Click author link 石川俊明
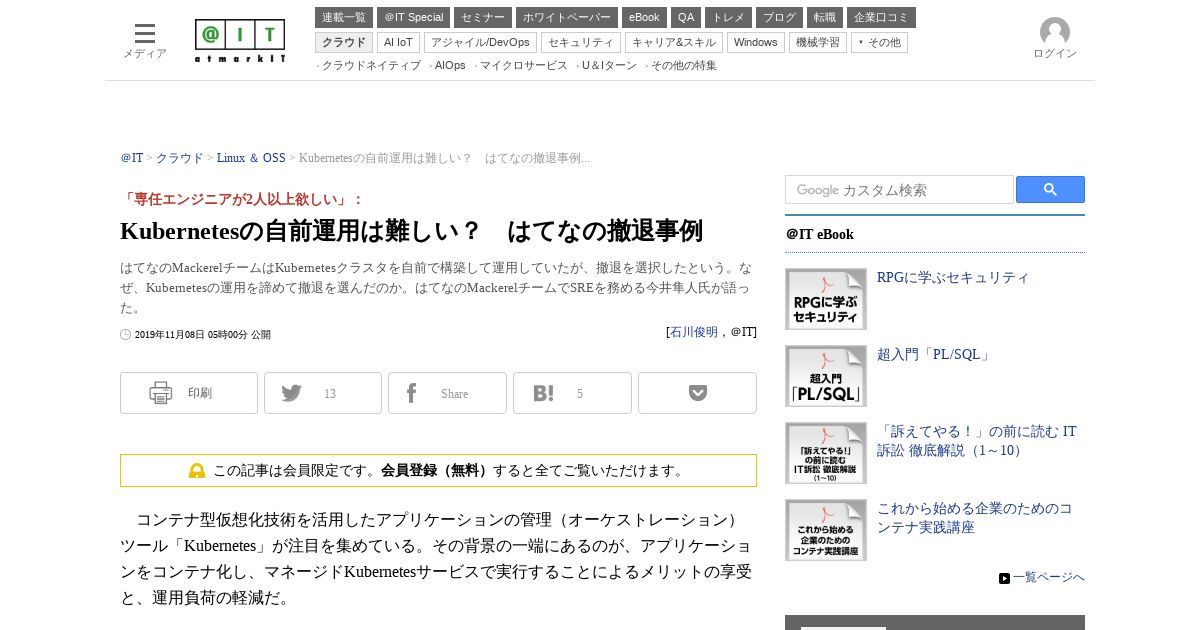 point(694,332)
